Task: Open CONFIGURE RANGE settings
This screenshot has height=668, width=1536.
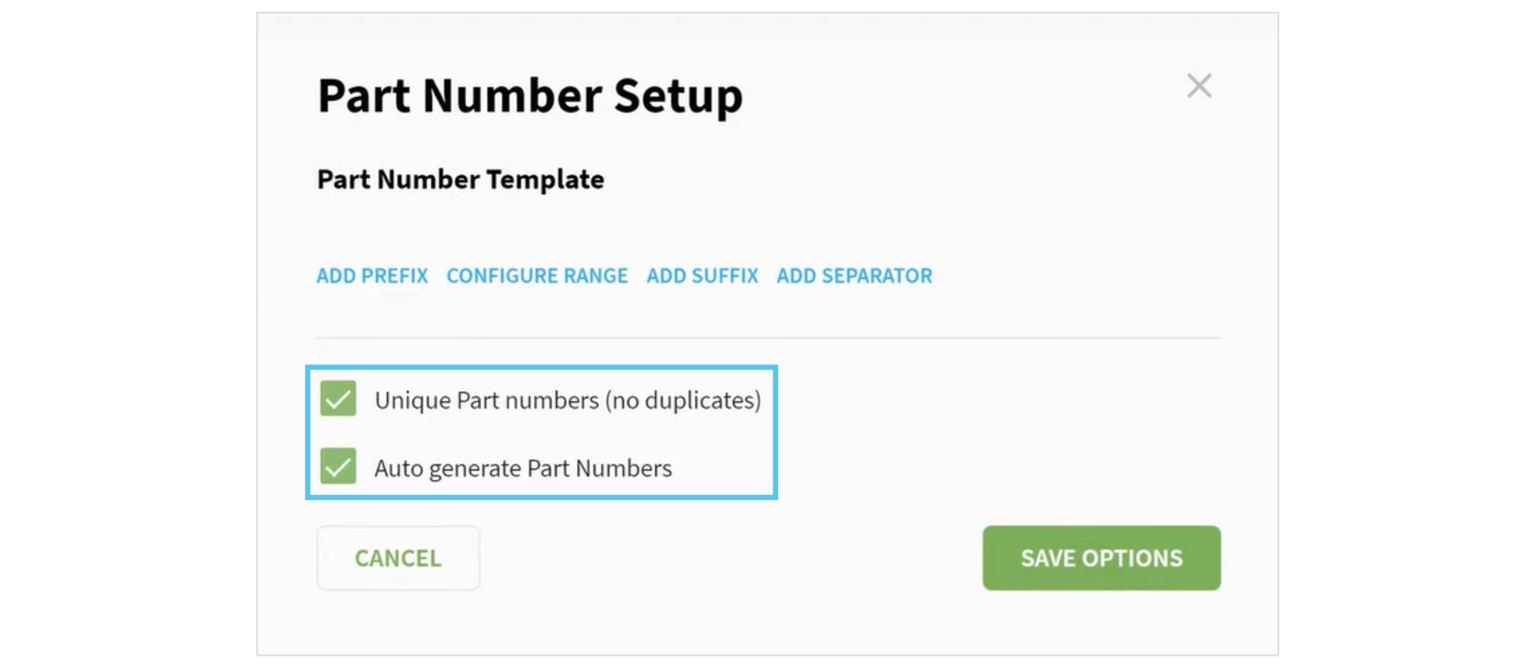Action: pyautogui.click(x=537, y=276)
